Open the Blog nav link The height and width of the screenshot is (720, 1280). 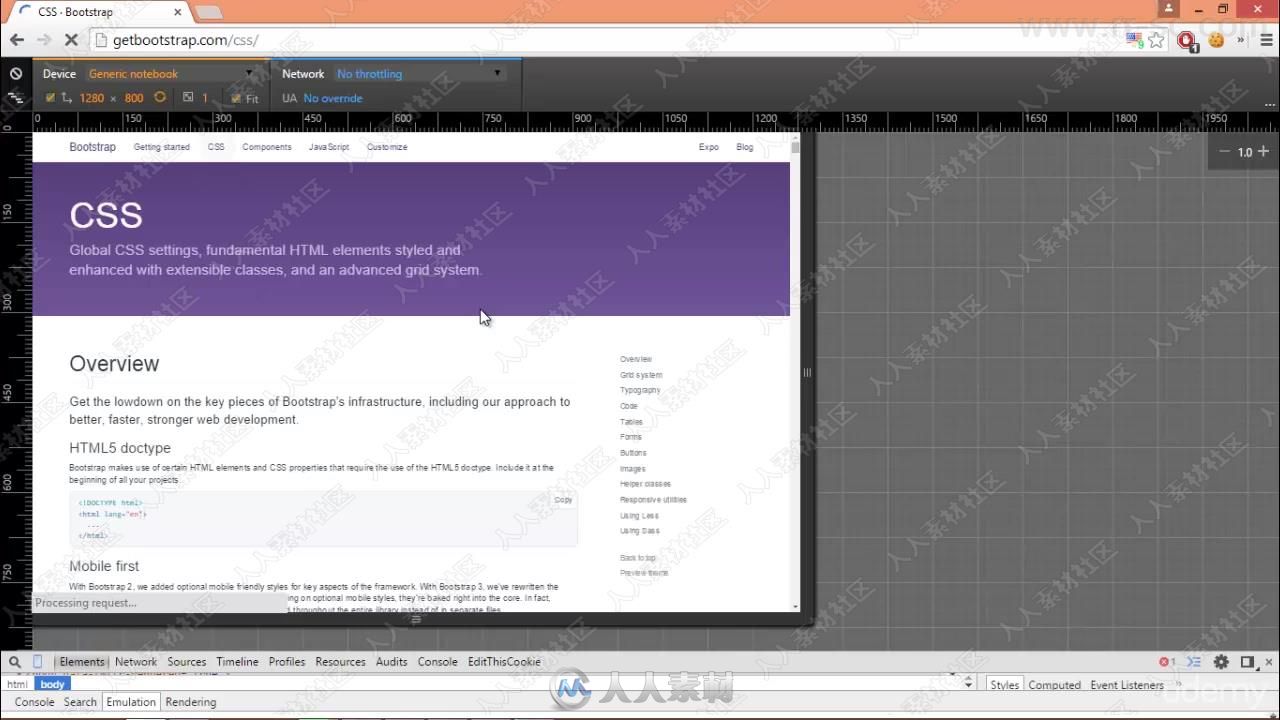[745, 147]
